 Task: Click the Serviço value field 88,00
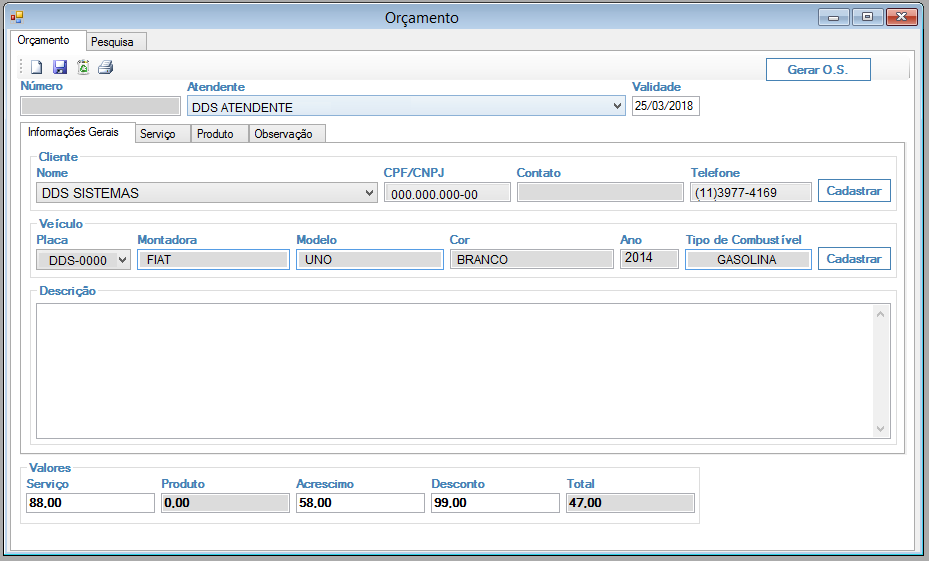[x=90, y=503]
